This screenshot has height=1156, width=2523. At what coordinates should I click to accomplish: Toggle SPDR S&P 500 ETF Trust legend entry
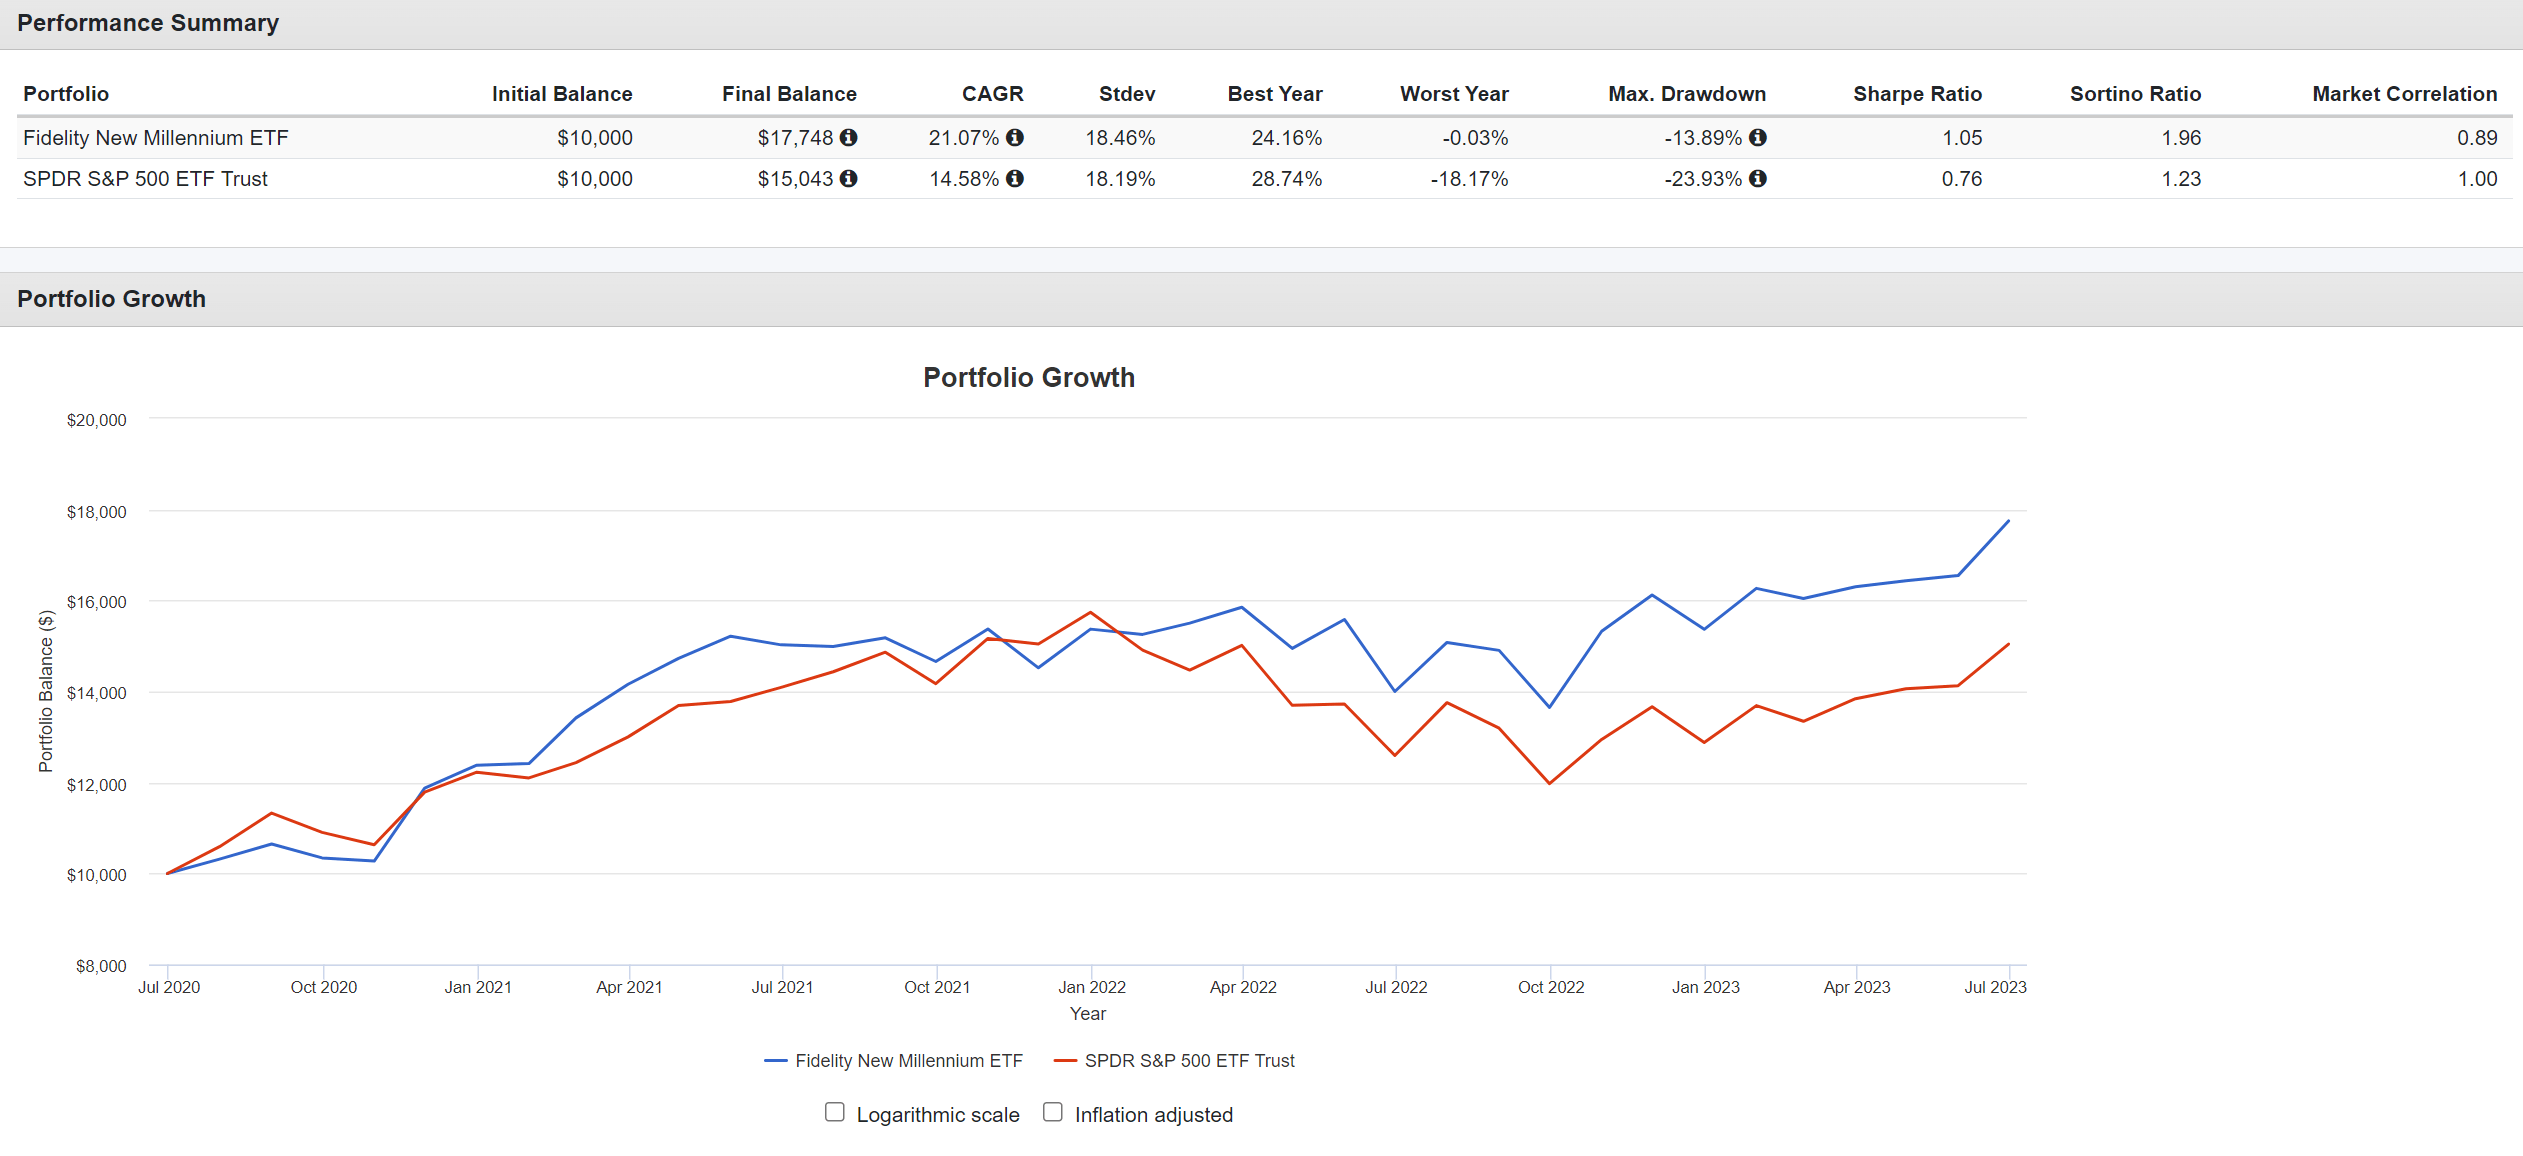pyautogui.click(x=1174, y=1061)
